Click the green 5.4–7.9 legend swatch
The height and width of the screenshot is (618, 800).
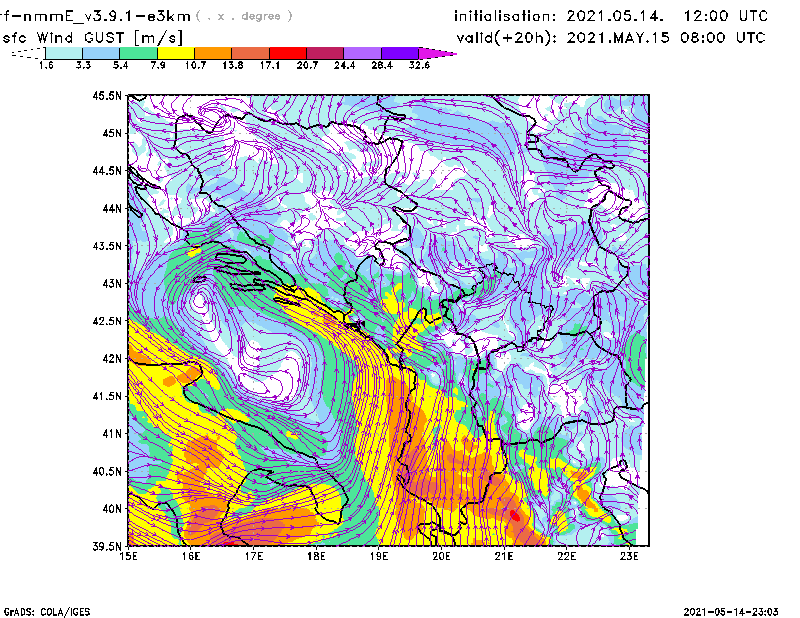tap(138, 53)
